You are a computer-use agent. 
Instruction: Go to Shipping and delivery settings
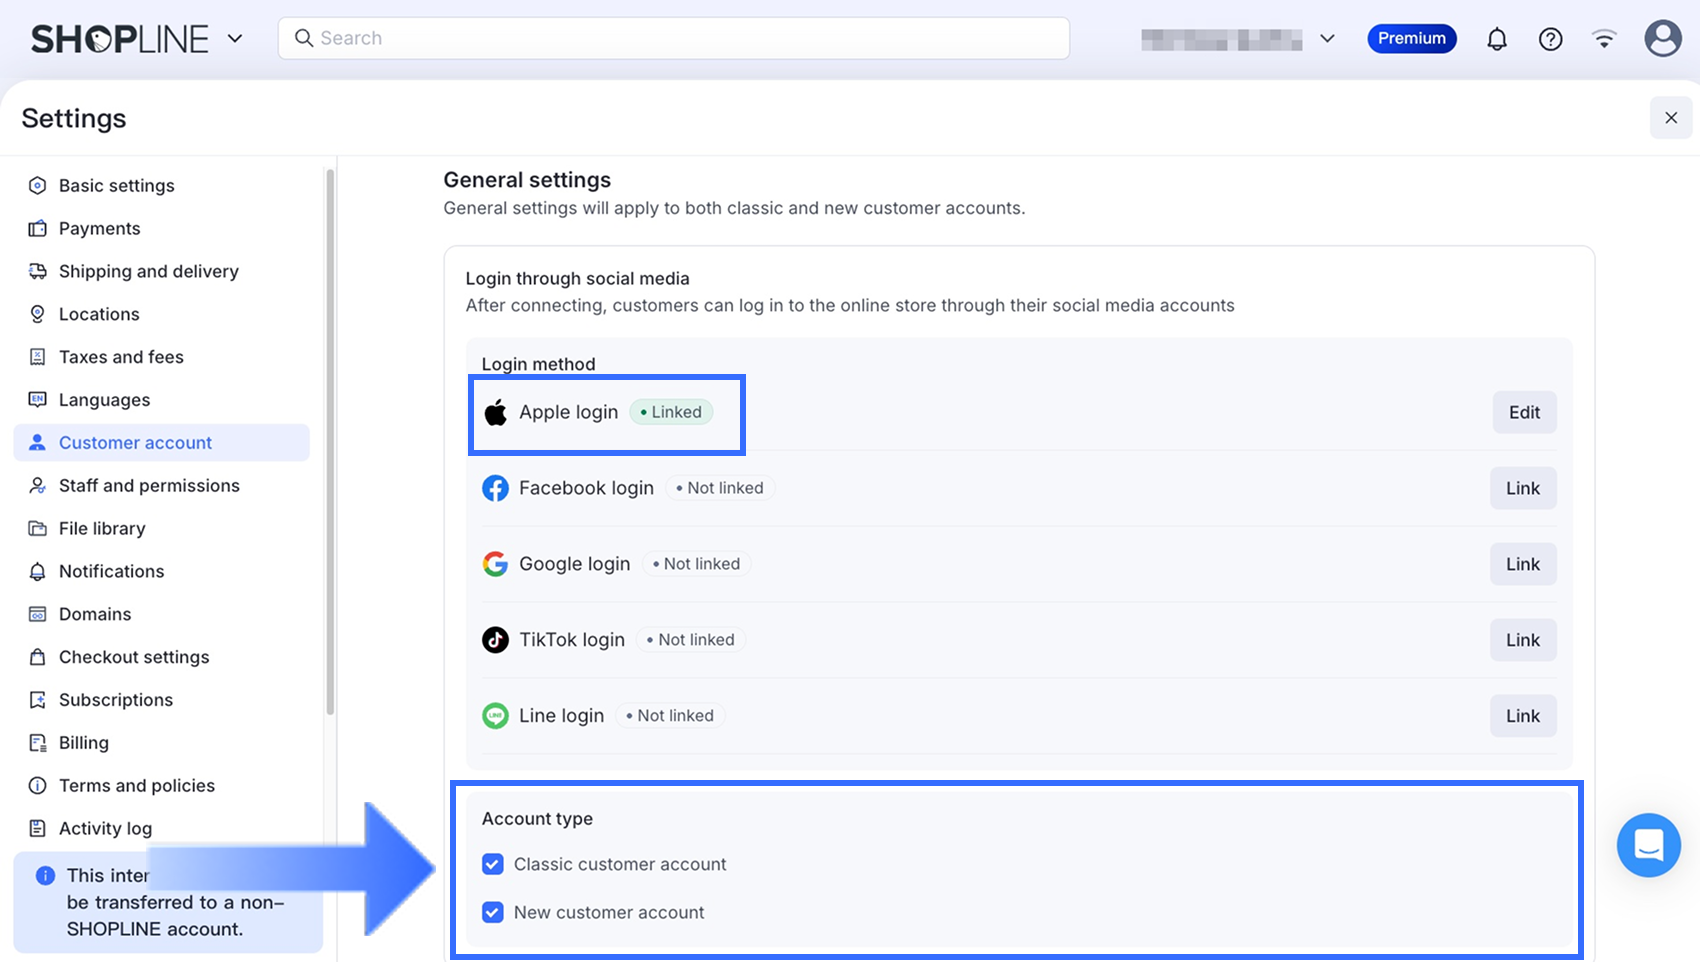pos(148,271)
